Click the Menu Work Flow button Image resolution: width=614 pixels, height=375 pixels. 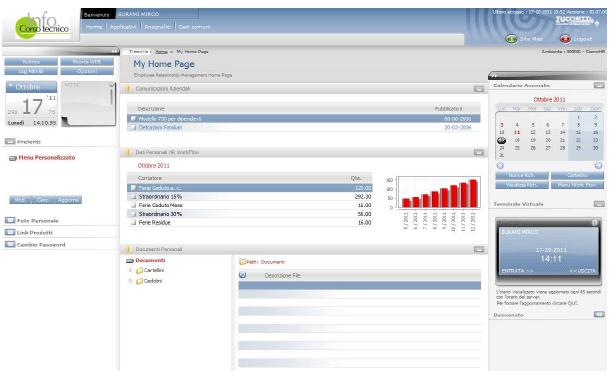pos(577,185)
